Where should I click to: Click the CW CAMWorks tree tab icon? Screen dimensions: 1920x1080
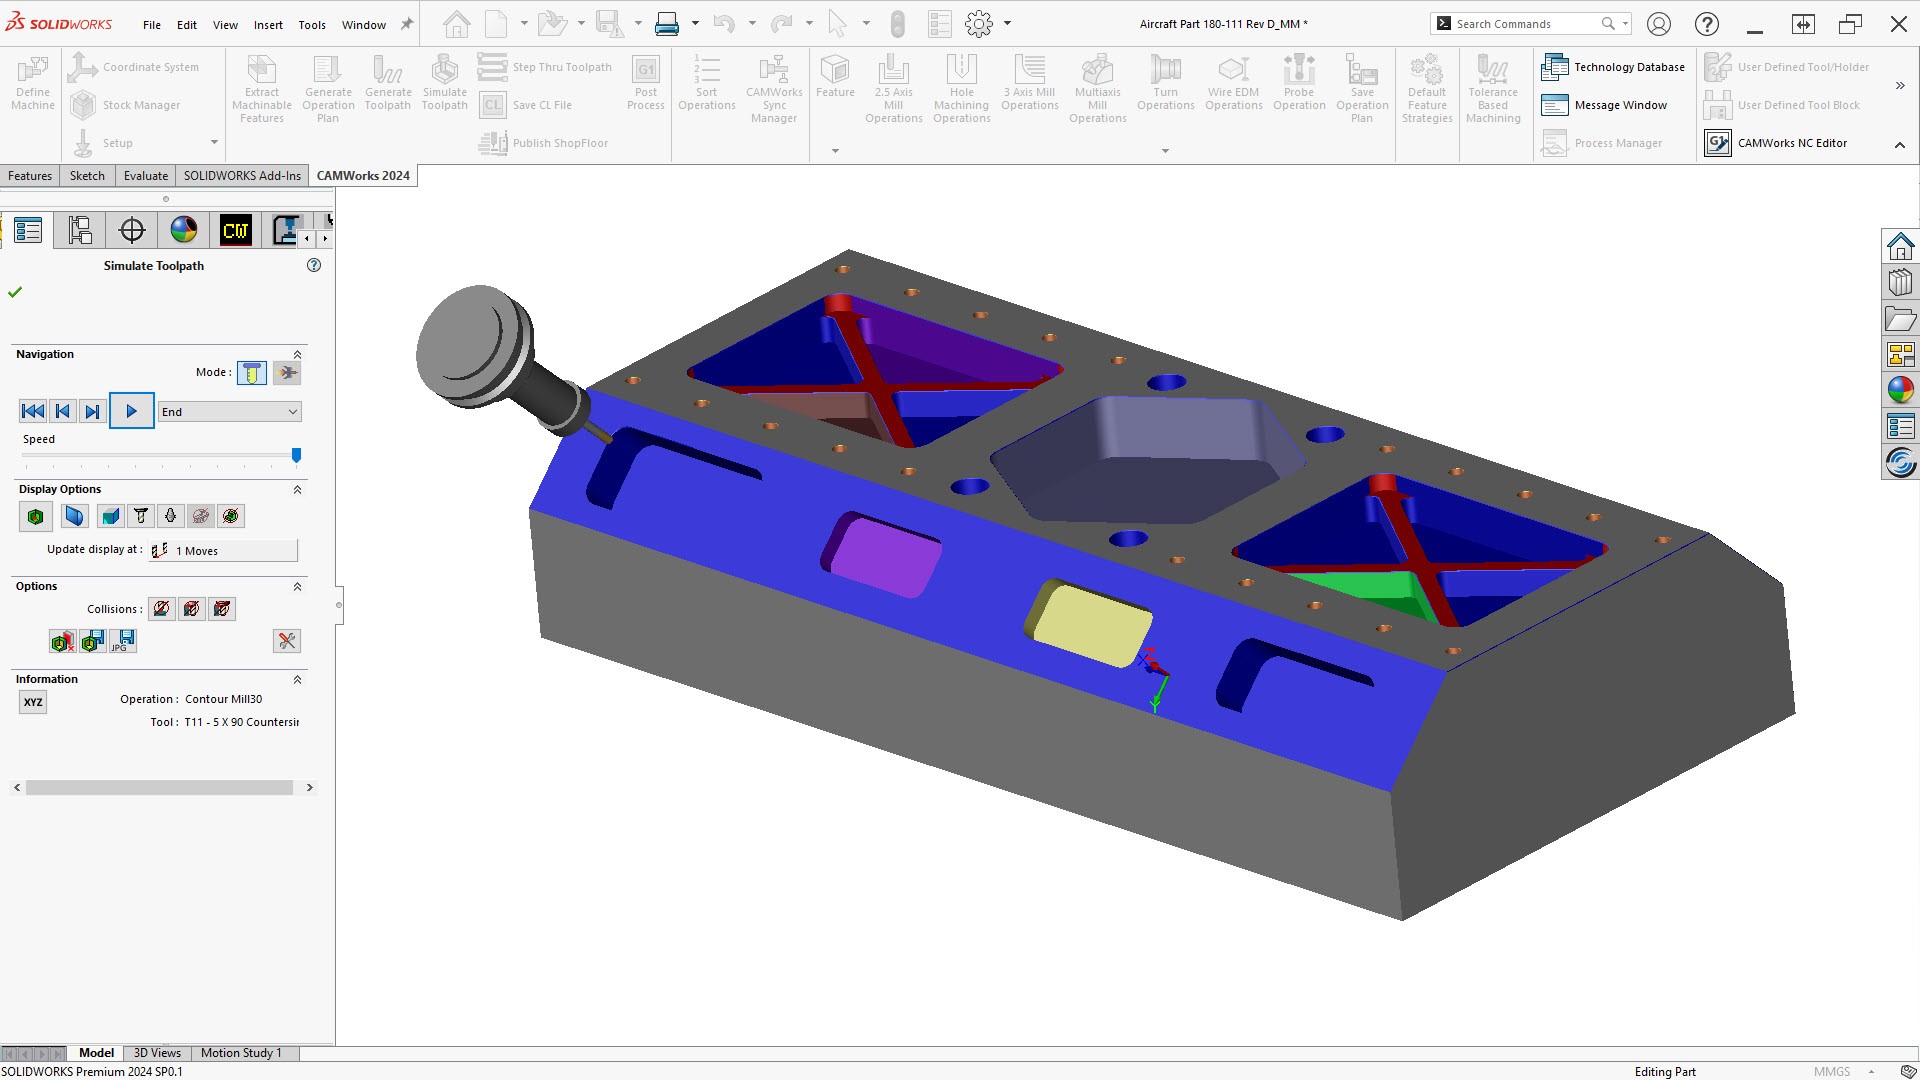(236, 230)
